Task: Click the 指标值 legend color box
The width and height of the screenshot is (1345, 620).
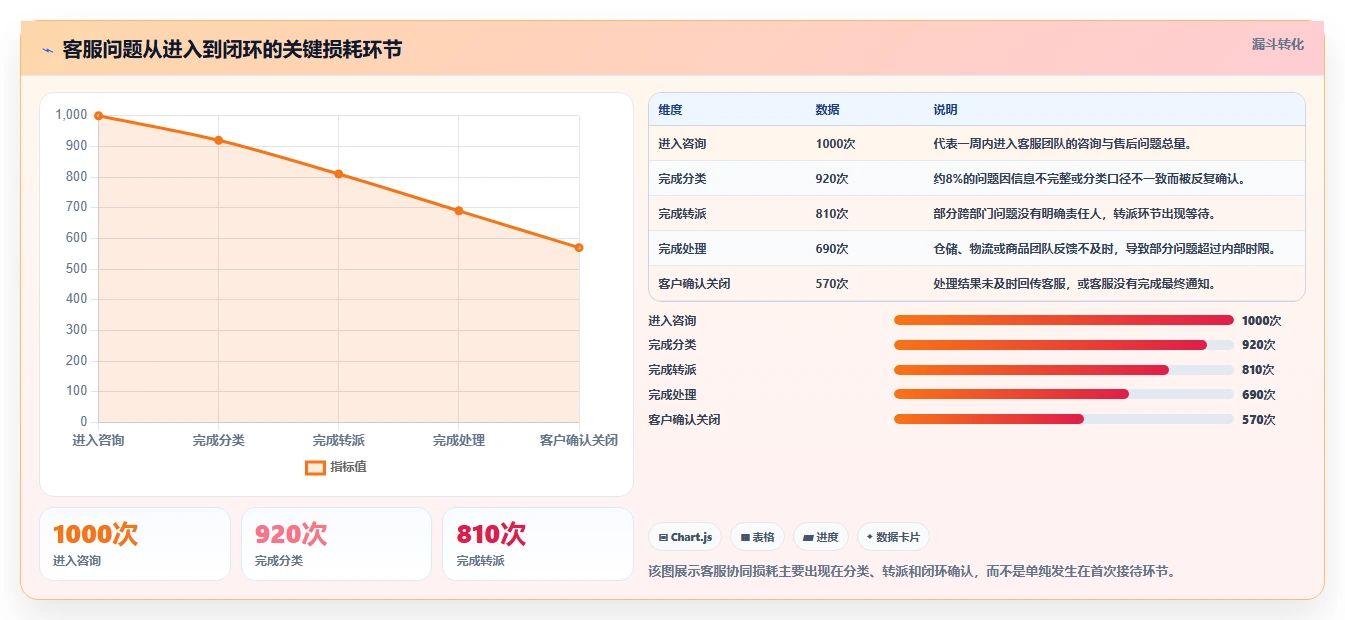Action: 315,467
